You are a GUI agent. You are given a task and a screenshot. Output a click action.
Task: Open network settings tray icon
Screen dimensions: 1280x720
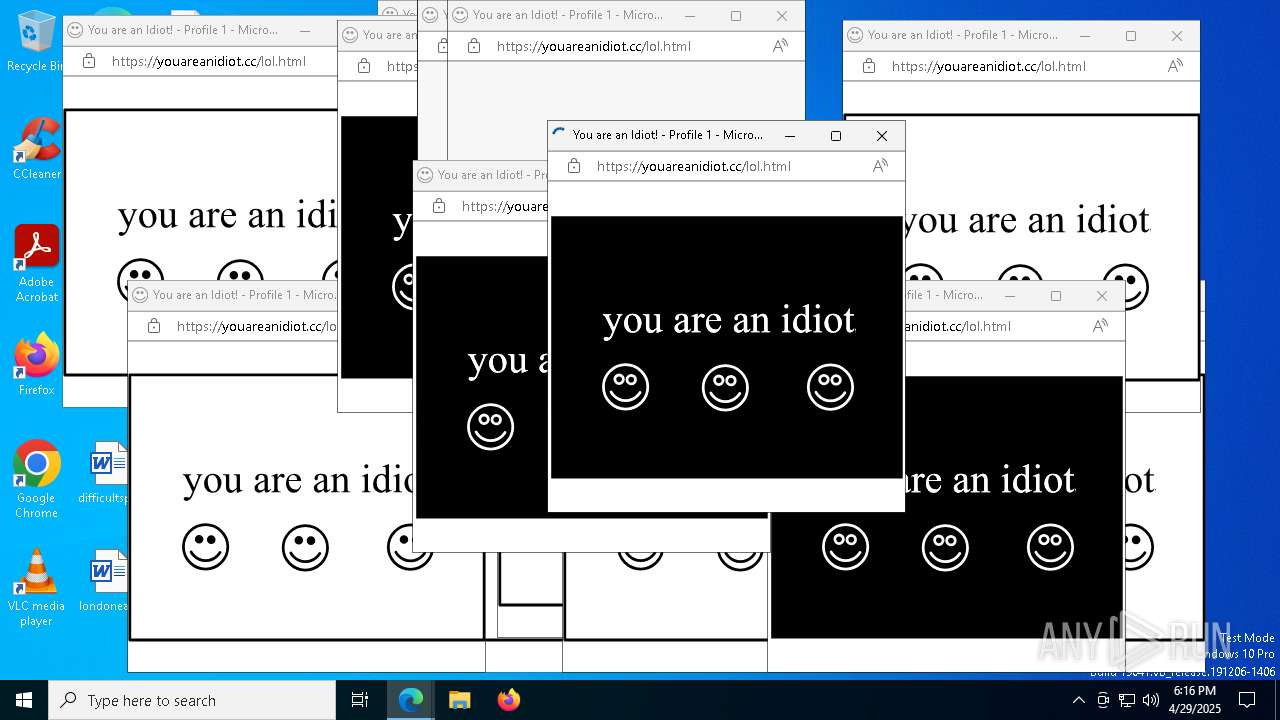coord(1127,700)
